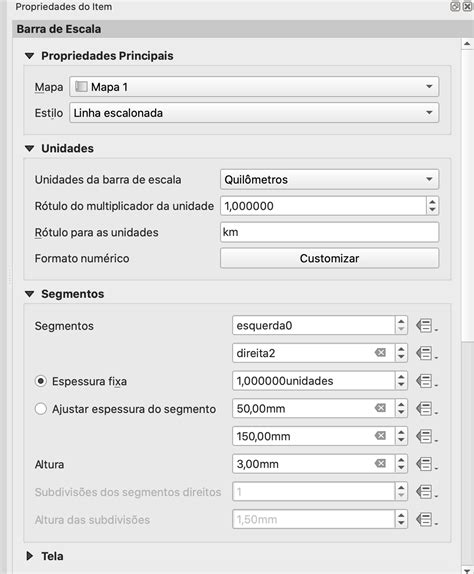Open data-defined override for right segments (direita2)
The width and height of the screenshot is (474, 574).
coord(426,353)
